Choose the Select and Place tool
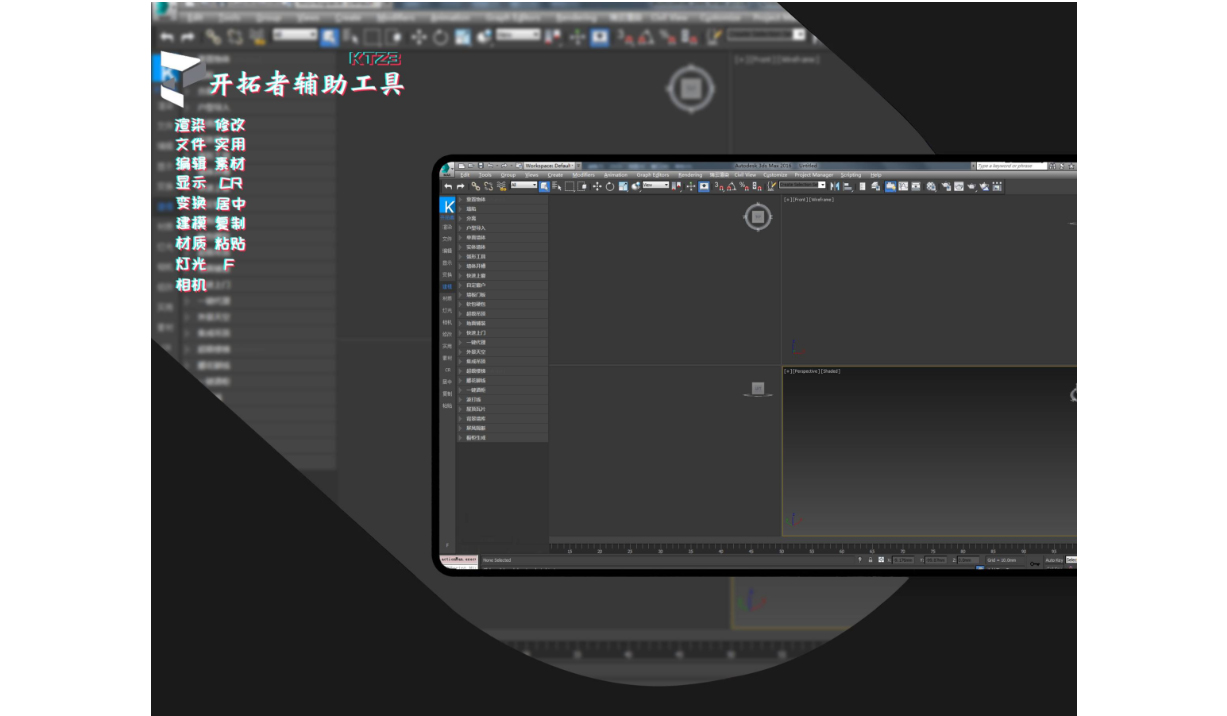This screenshot has height=716, width=1227. pyautogui.click(x=636, y=186)
